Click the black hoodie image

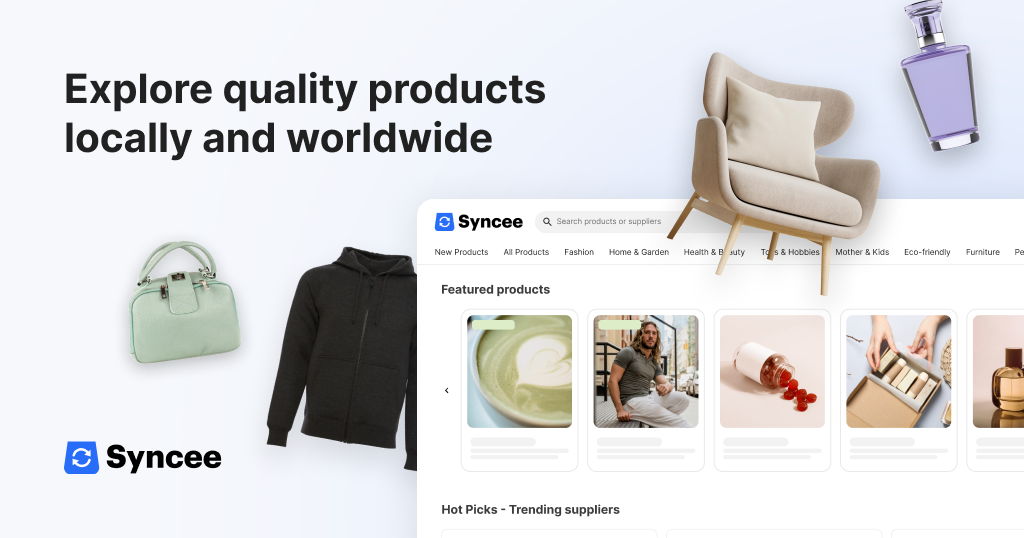(343, 358)
